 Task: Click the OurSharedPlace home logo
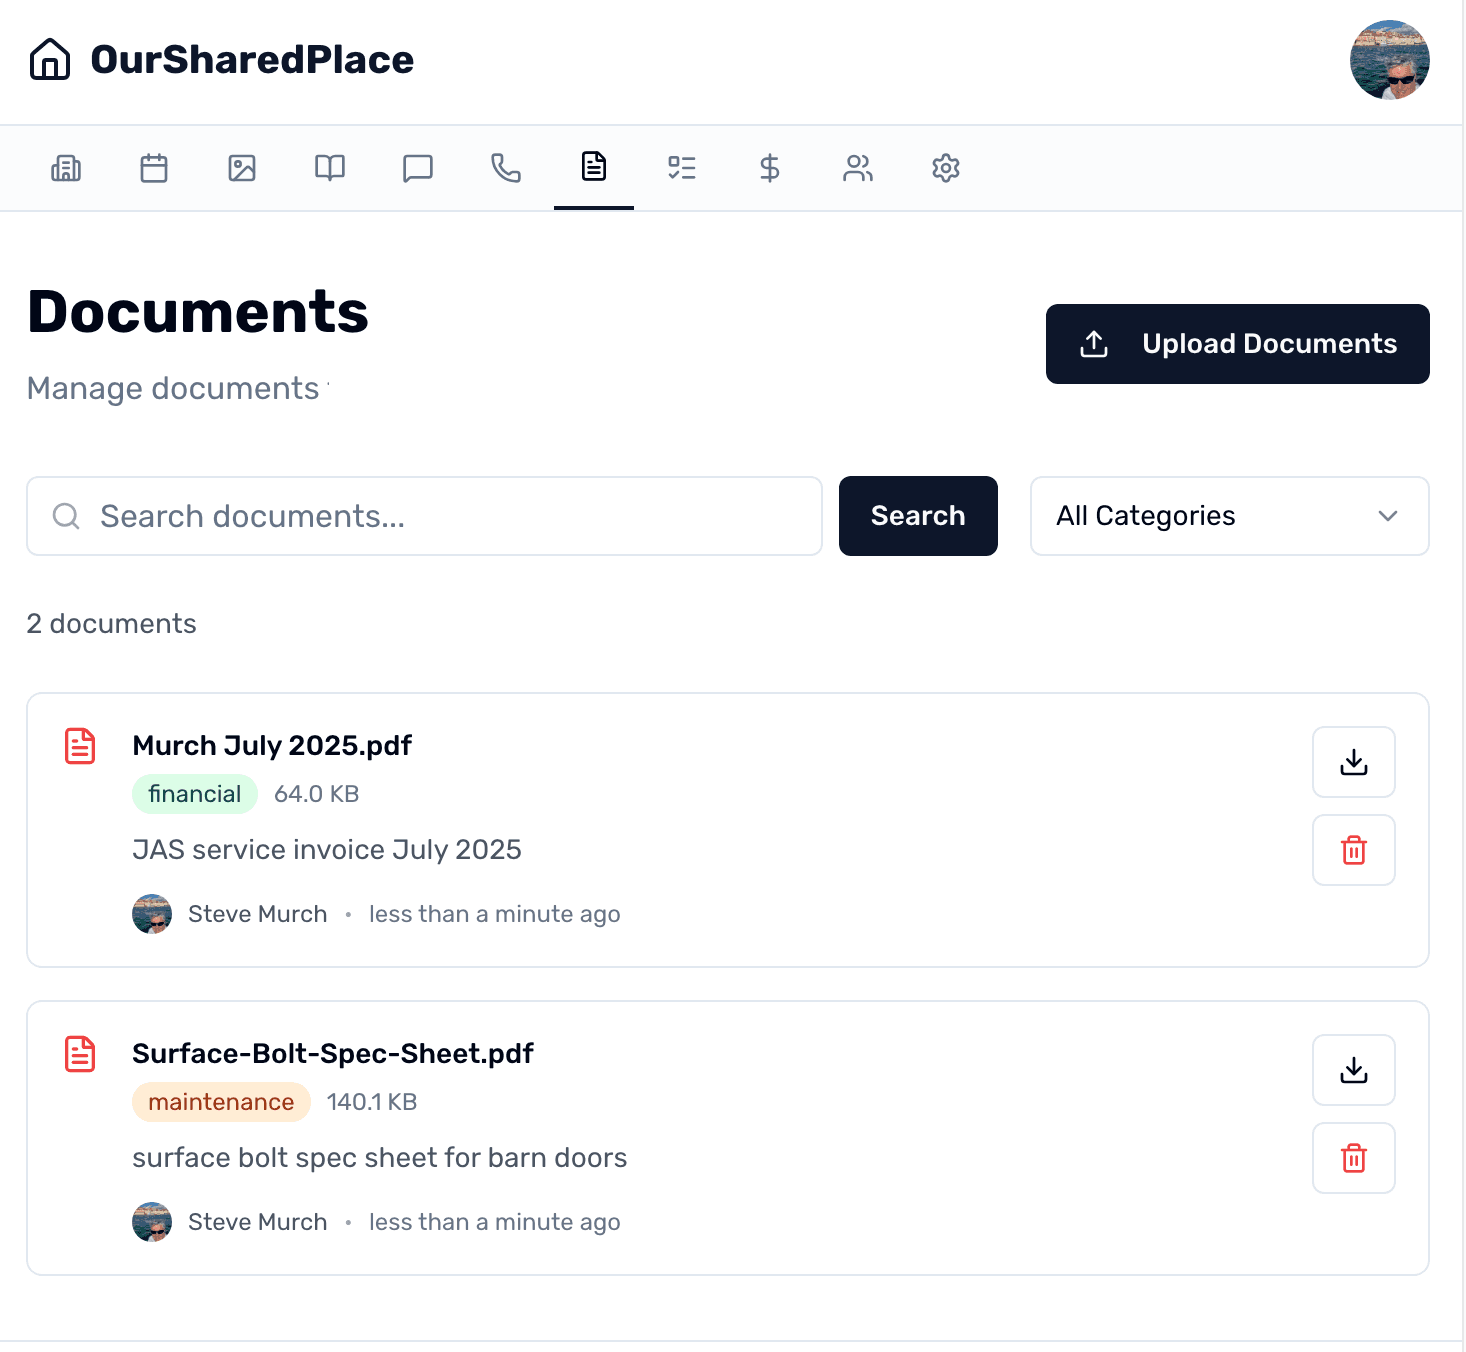221,60
